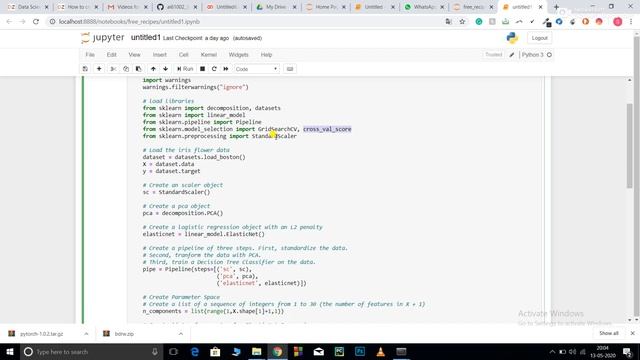Insert a cell below with plus icon
This screenshot has width=640, height=360.
[99, 69]
